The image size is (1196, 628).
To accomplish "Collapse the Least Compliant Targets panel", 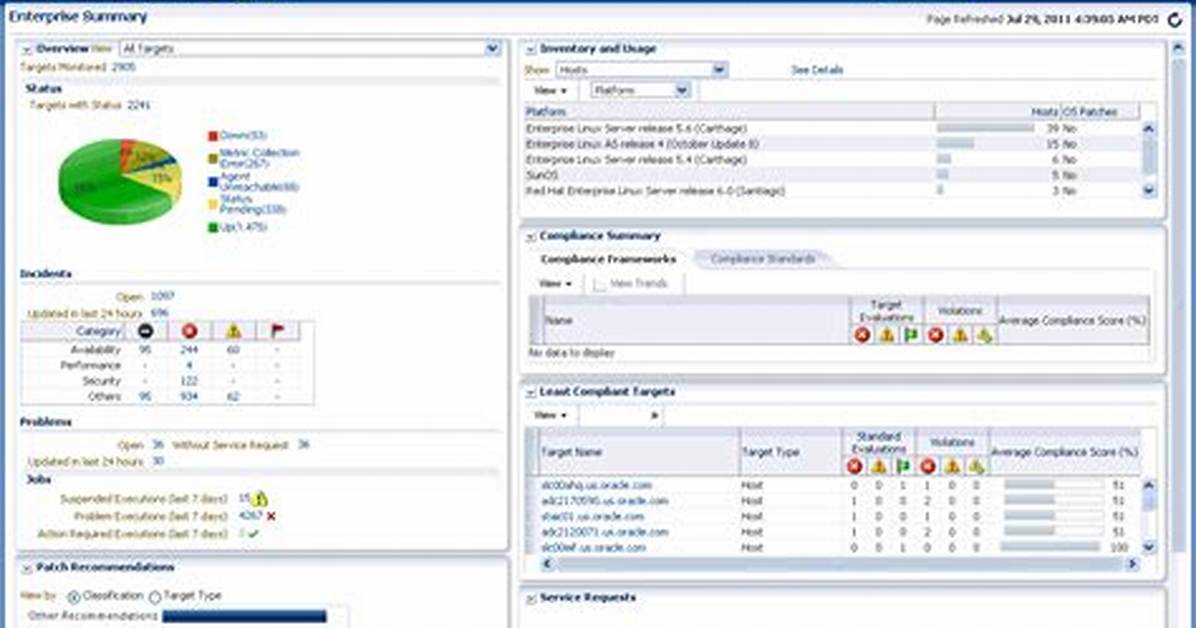I will [x=531, y=393].
